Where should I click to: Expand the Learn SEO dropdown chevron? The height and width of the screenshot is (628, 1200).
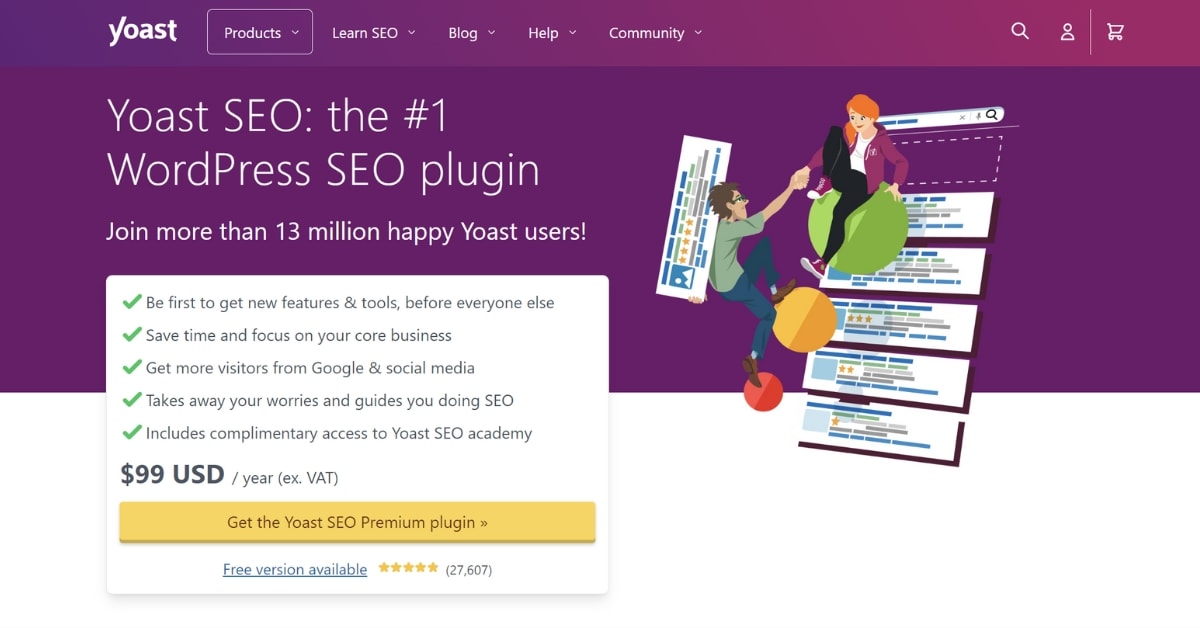click(412, 32)
